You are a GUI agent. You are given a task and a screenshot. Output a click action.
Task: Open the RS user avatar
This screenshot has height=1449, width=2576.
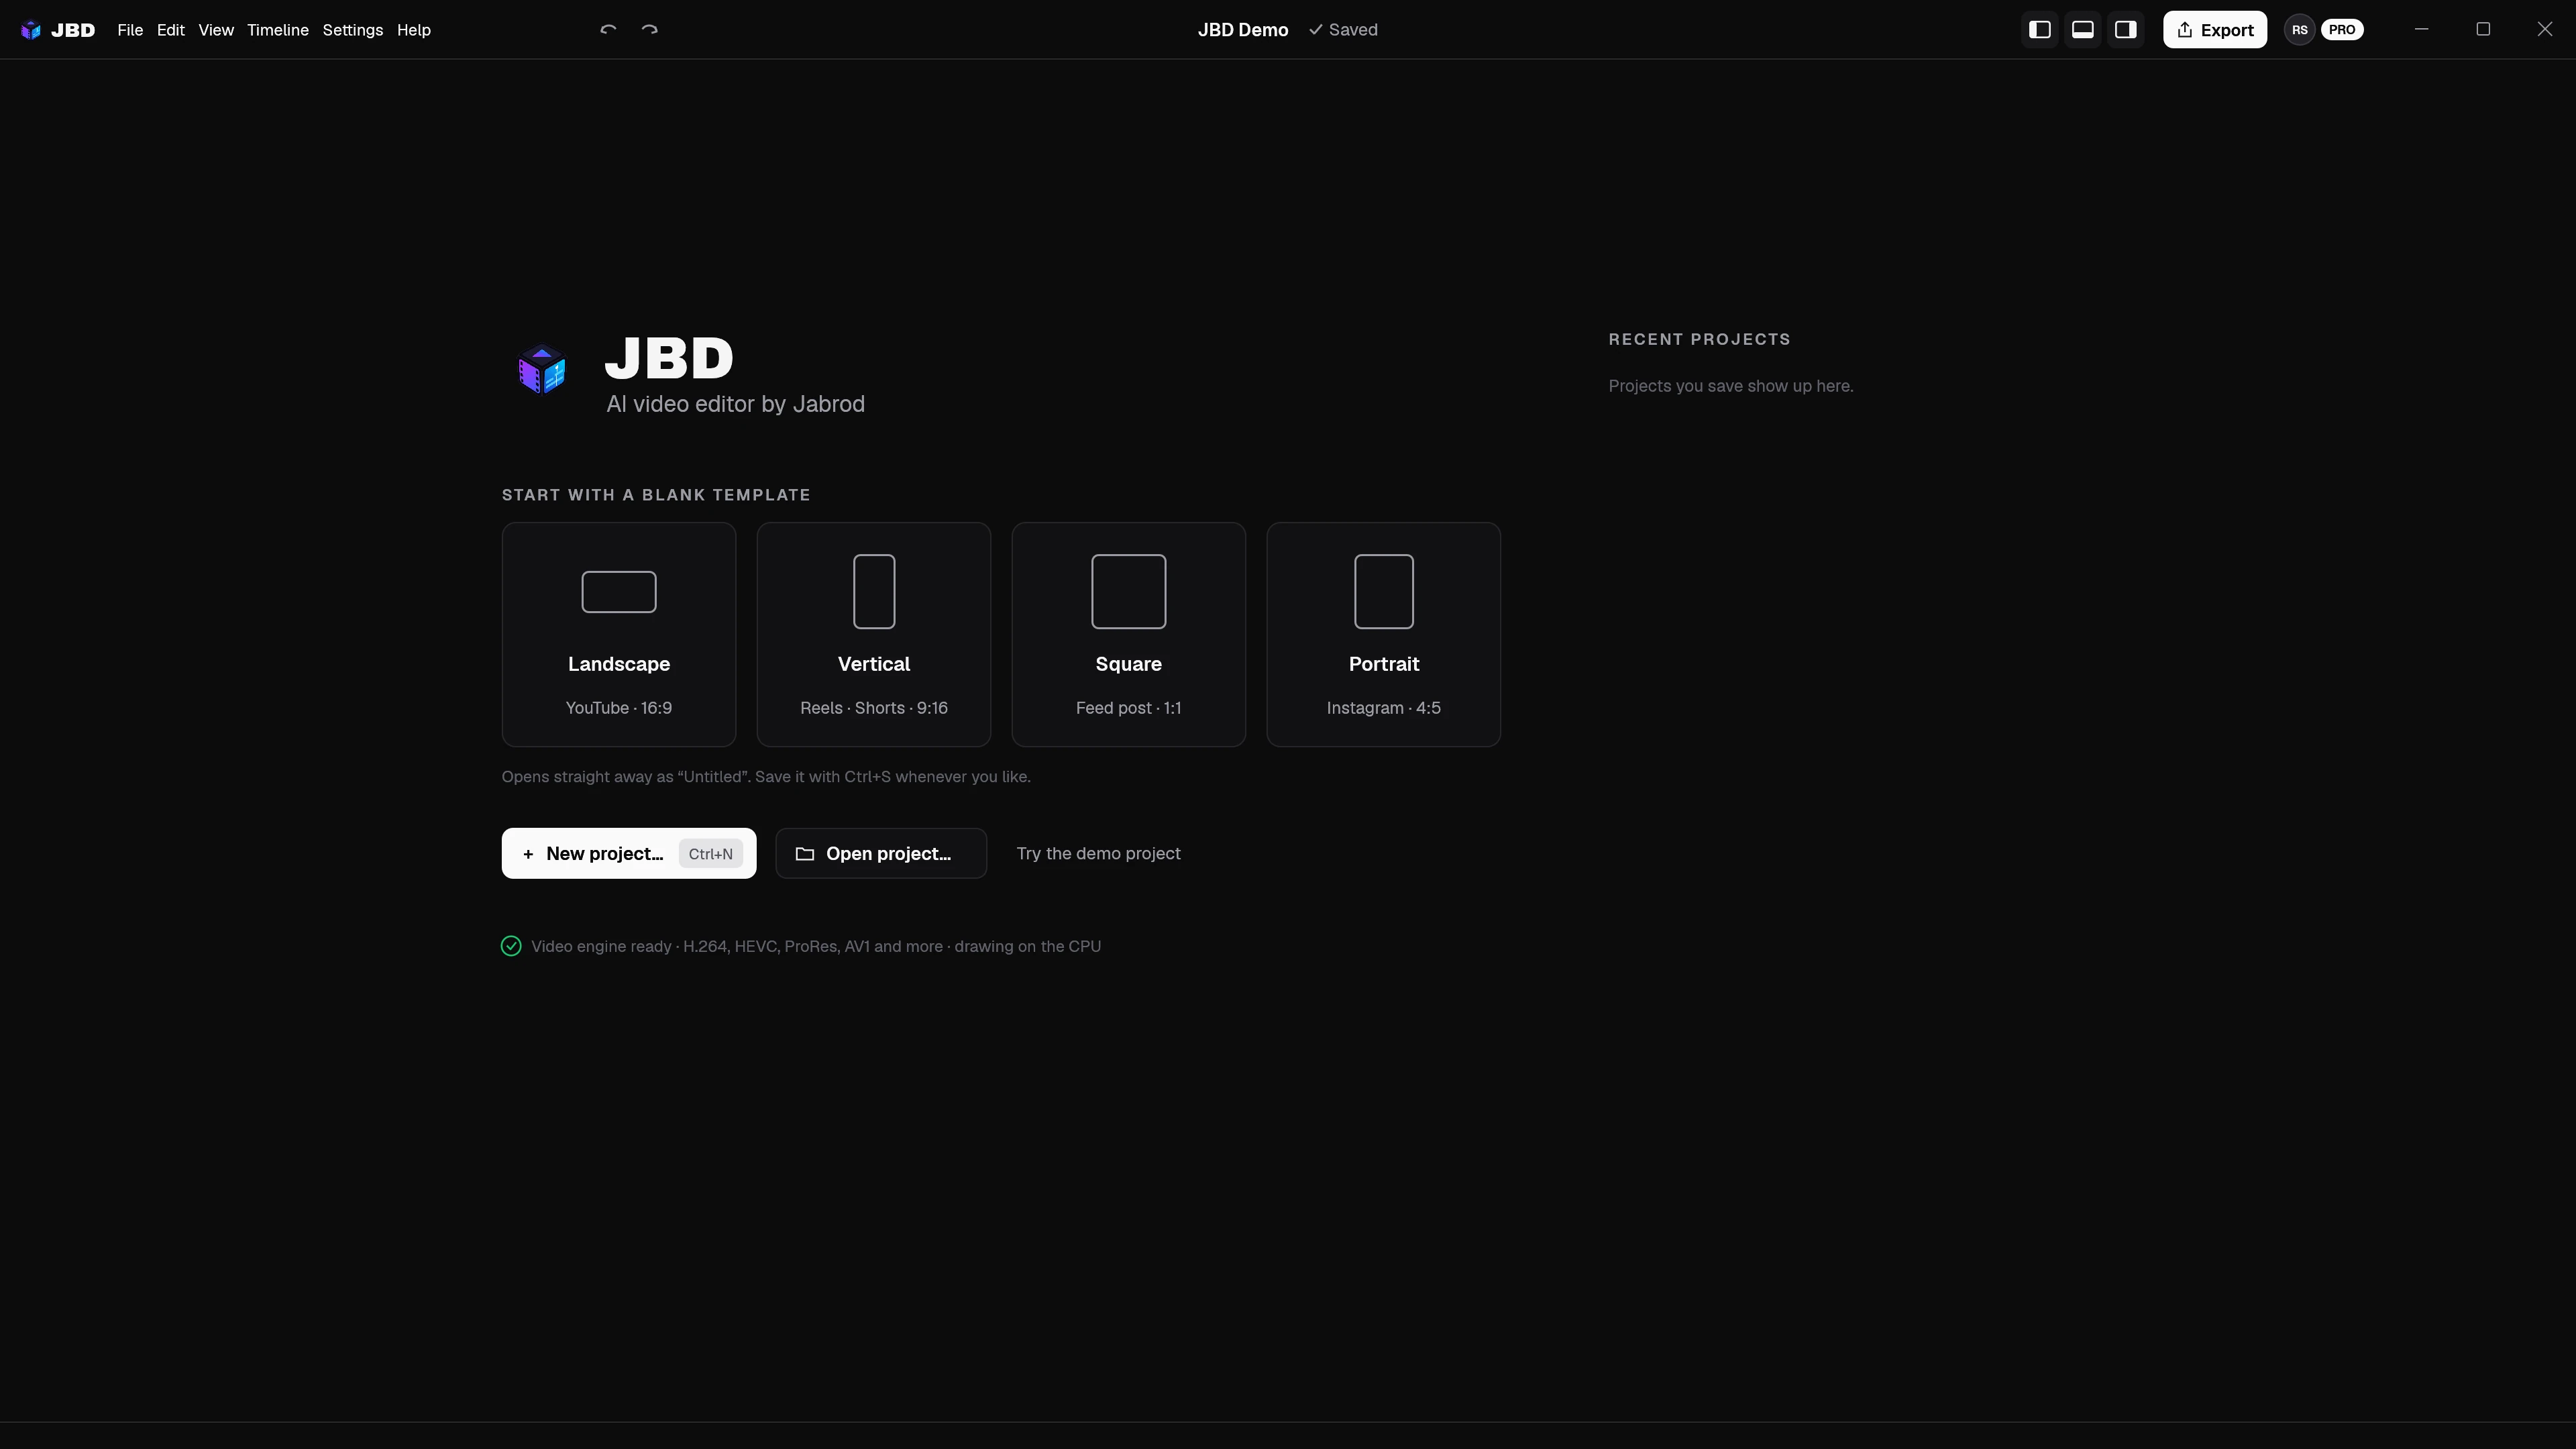2300,30
